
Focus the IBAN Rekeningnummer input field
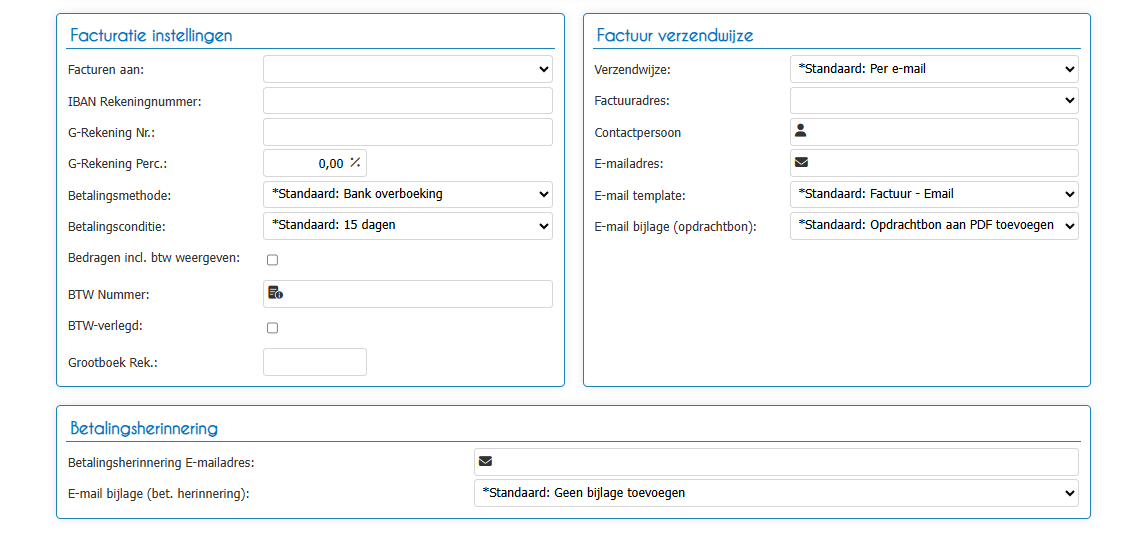click(408, 101)
